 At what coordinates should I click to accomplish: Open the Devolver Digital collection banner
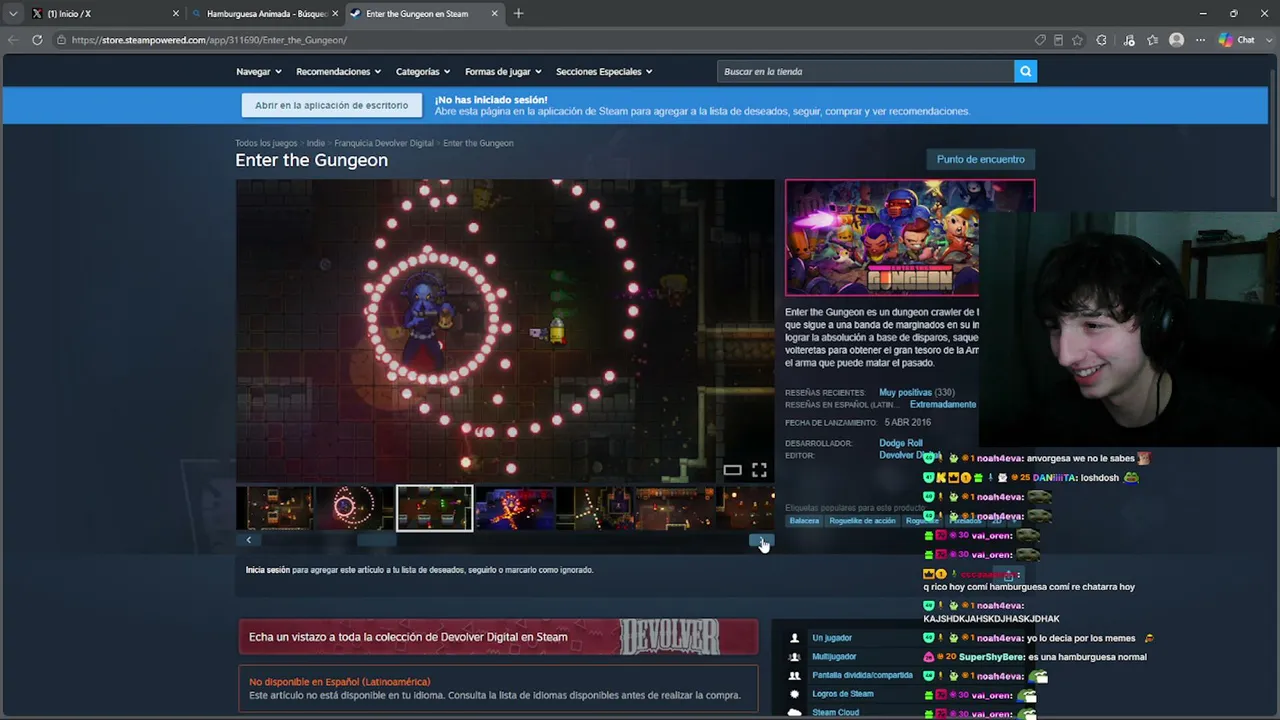(x=498, y=637)
